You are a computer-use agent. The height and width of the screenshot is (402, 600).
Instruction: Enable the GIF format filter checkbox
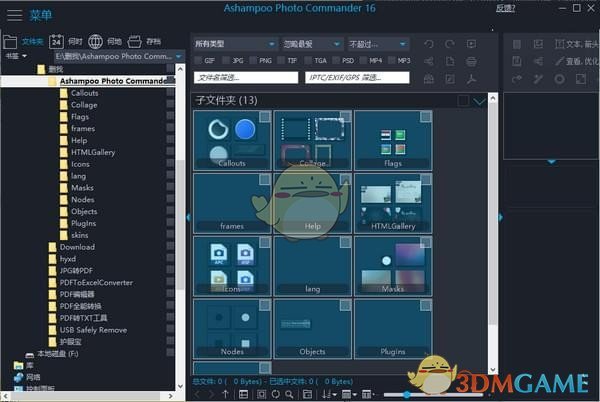coord(198,60)
